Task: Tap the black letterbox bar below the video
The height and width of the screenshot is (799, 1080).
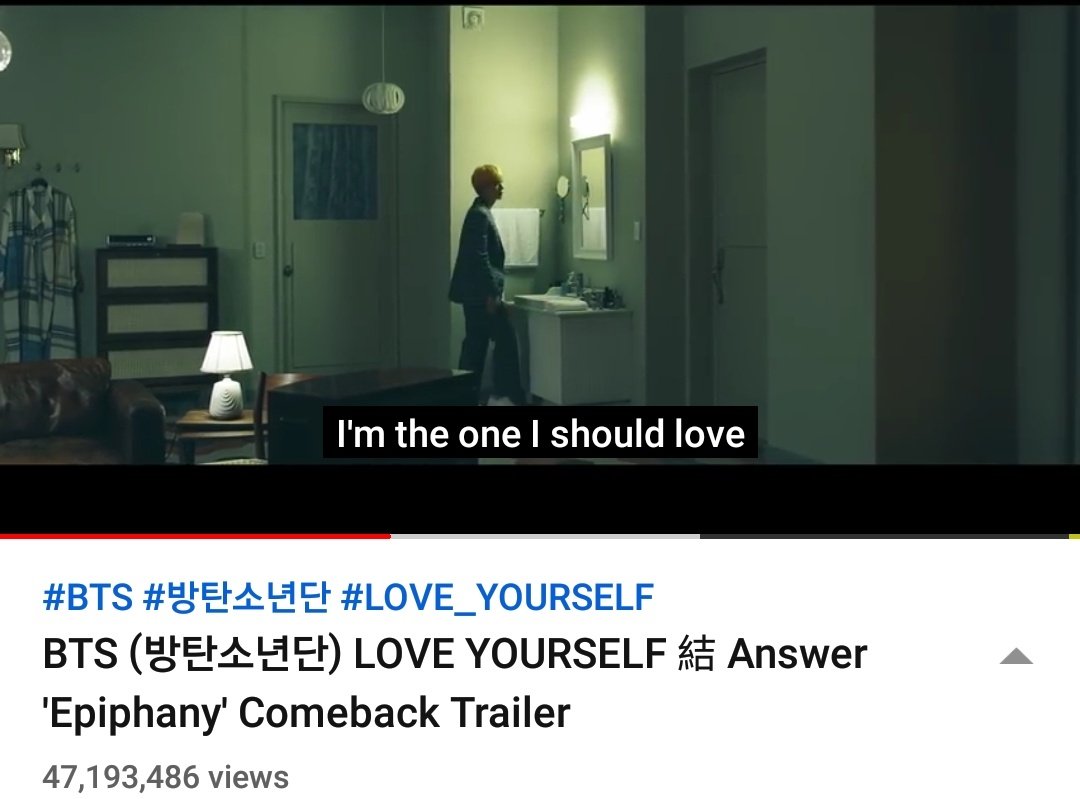Action: (x=540, y=498)
